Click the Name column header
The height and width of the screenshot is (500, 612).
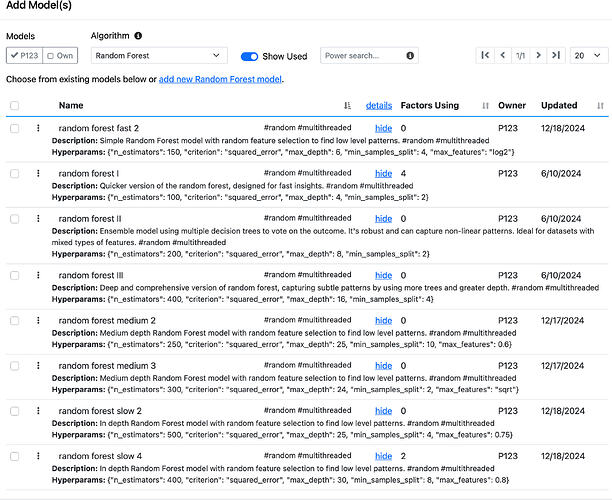71,105
